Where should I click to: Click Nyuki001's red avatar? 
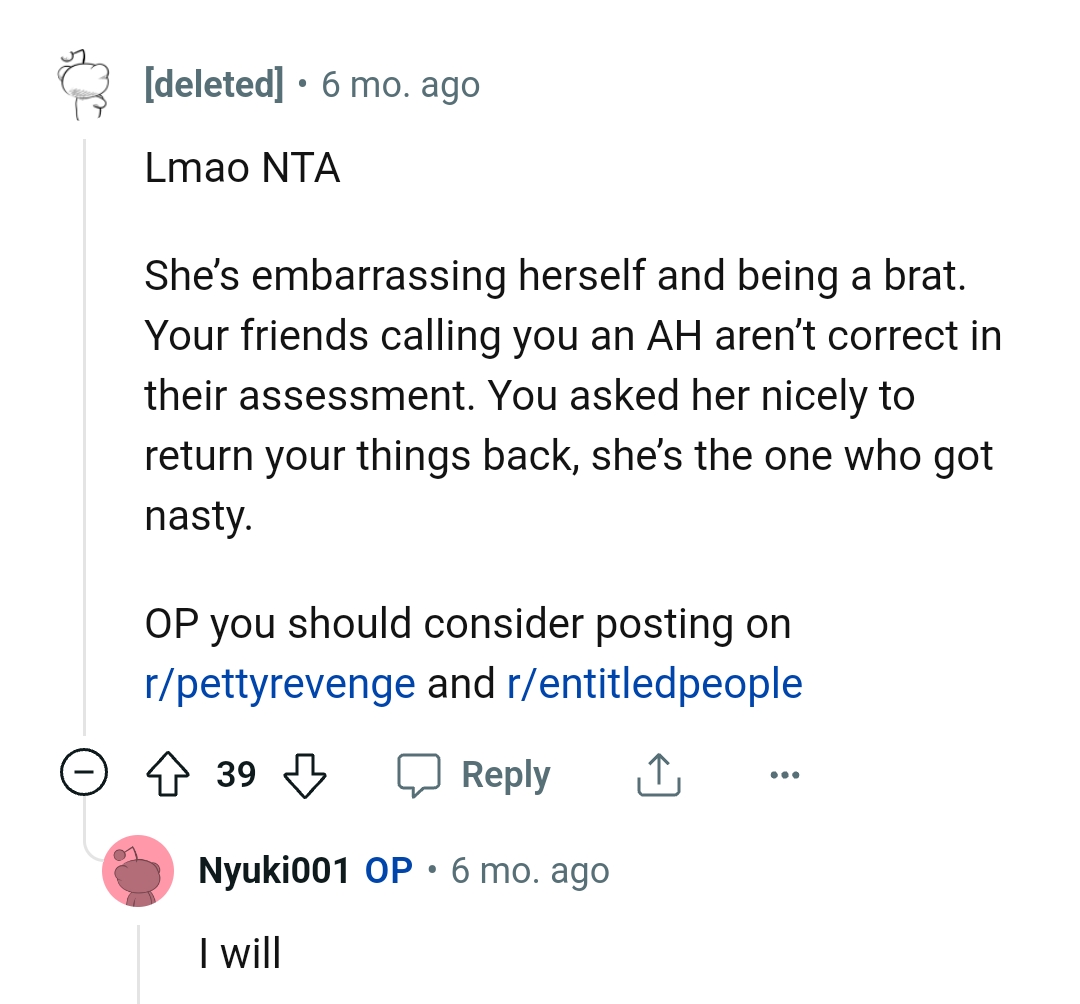139,870
